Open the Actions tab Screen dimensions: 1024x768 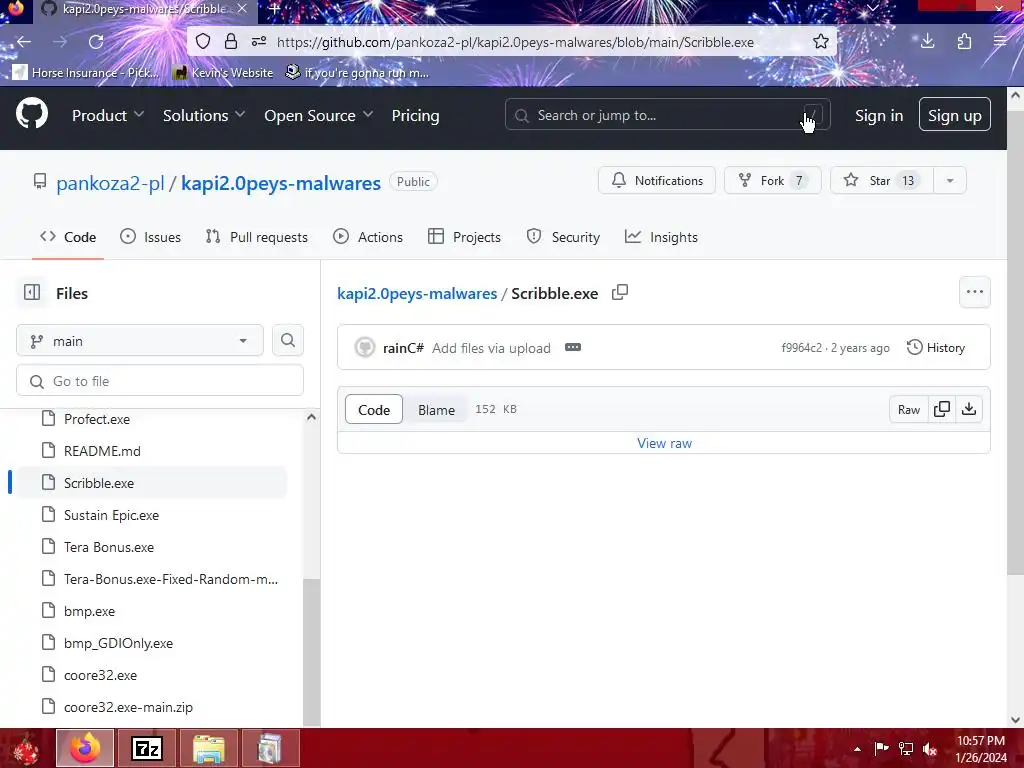tap(368, 237)
